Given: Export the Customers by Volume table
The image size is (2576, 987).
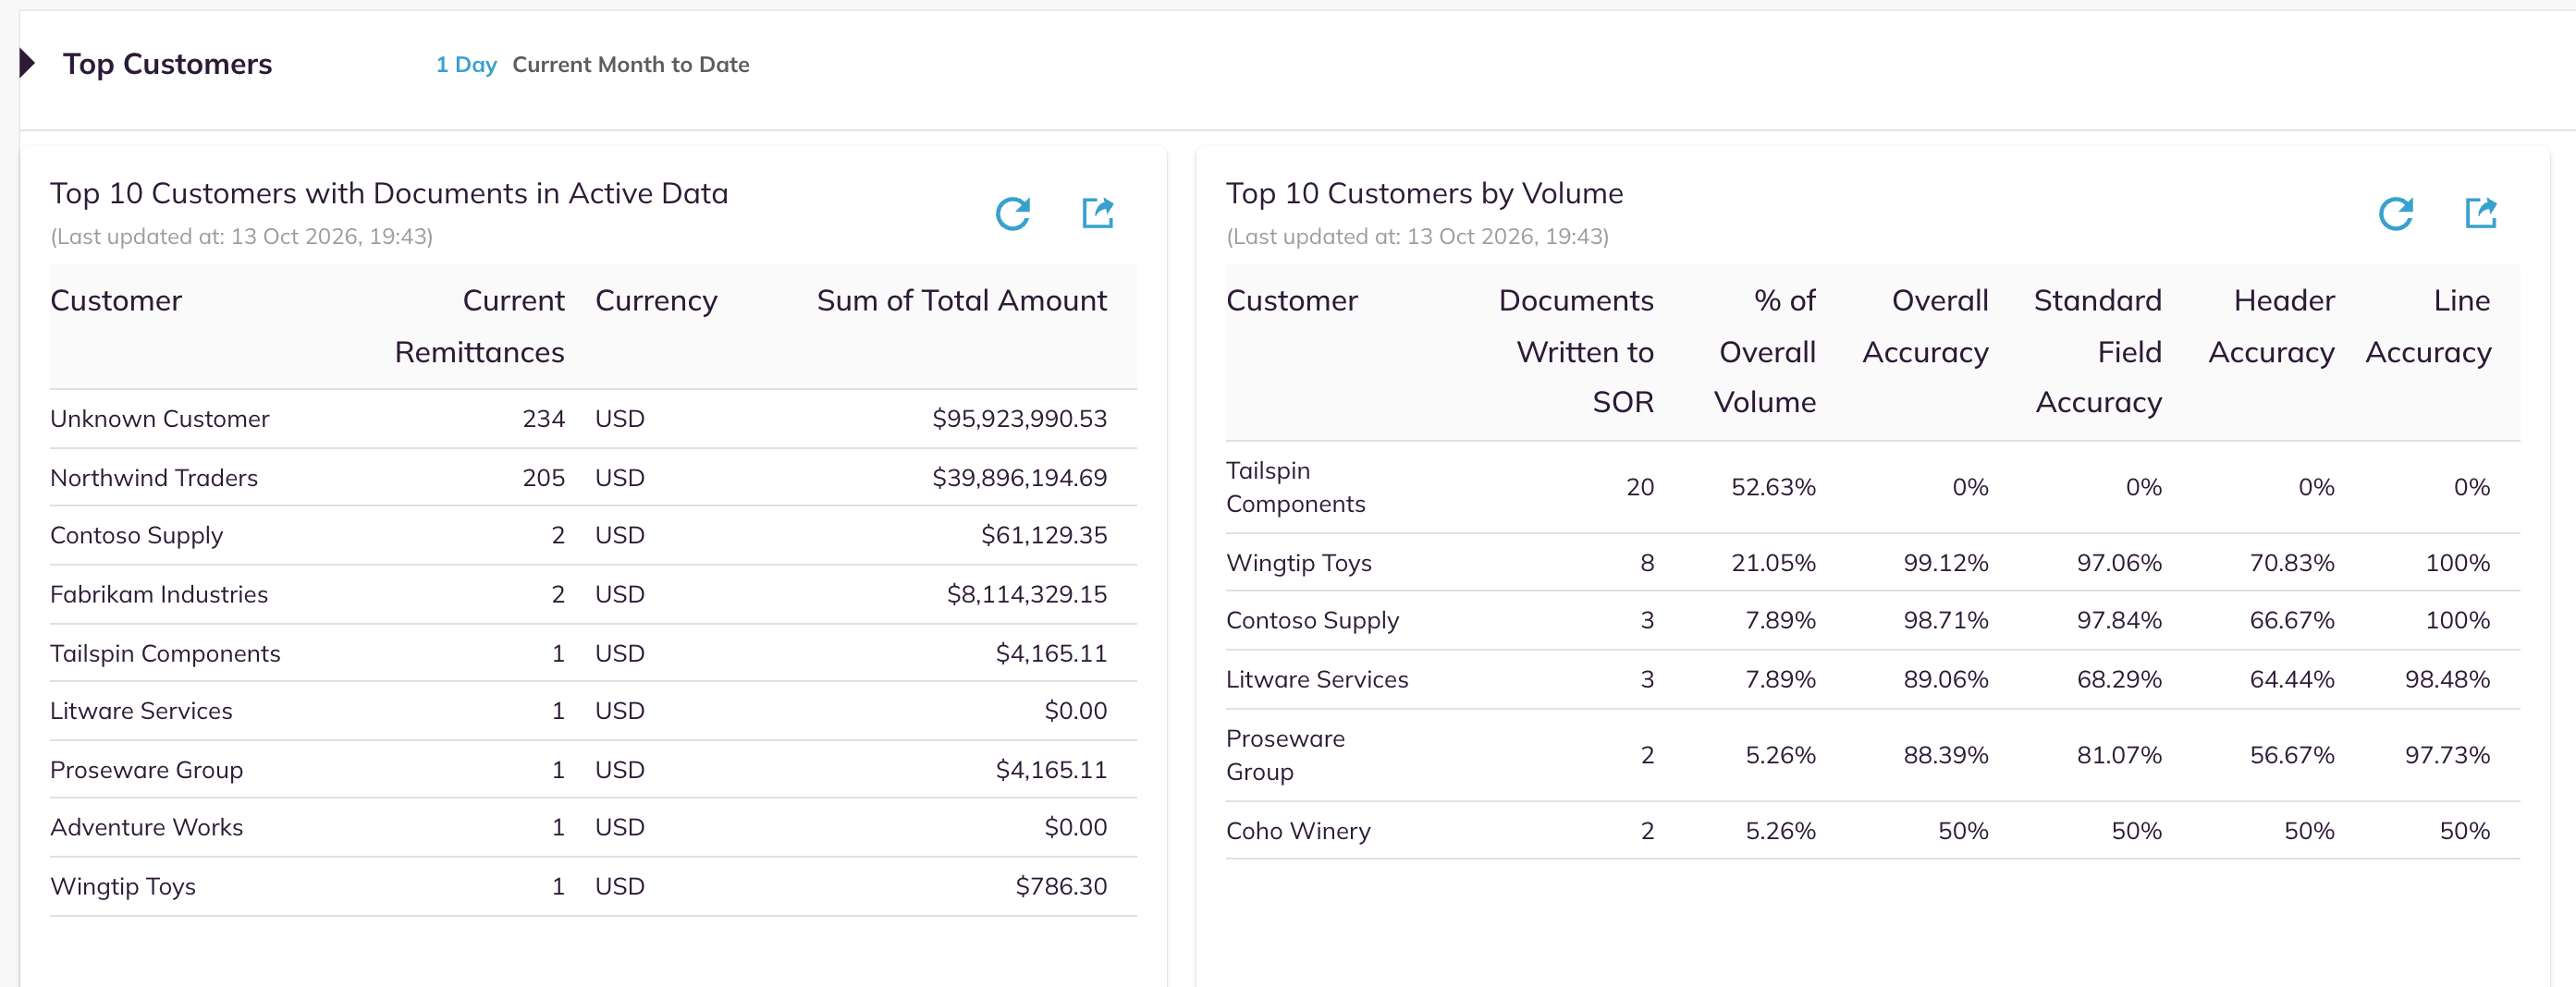Looking at the screenshot, I should click(2481, 213).
